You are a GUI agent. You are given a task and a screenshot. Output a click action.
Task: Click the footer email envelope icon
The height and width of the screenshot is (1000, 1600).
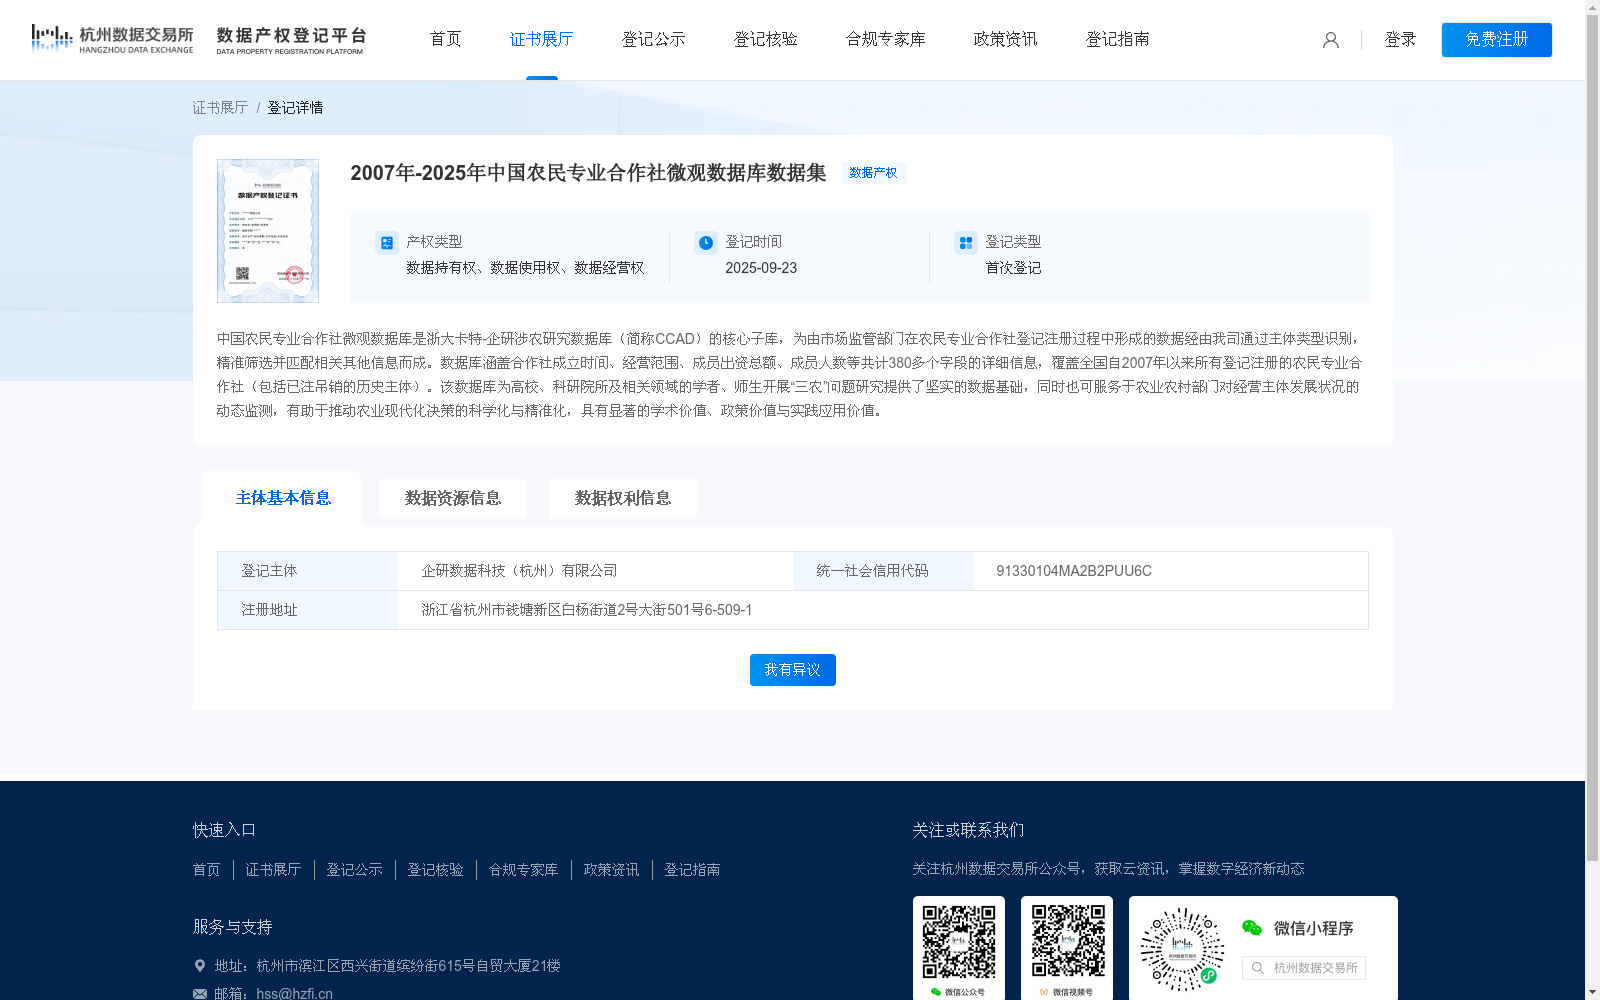(200, 993)
